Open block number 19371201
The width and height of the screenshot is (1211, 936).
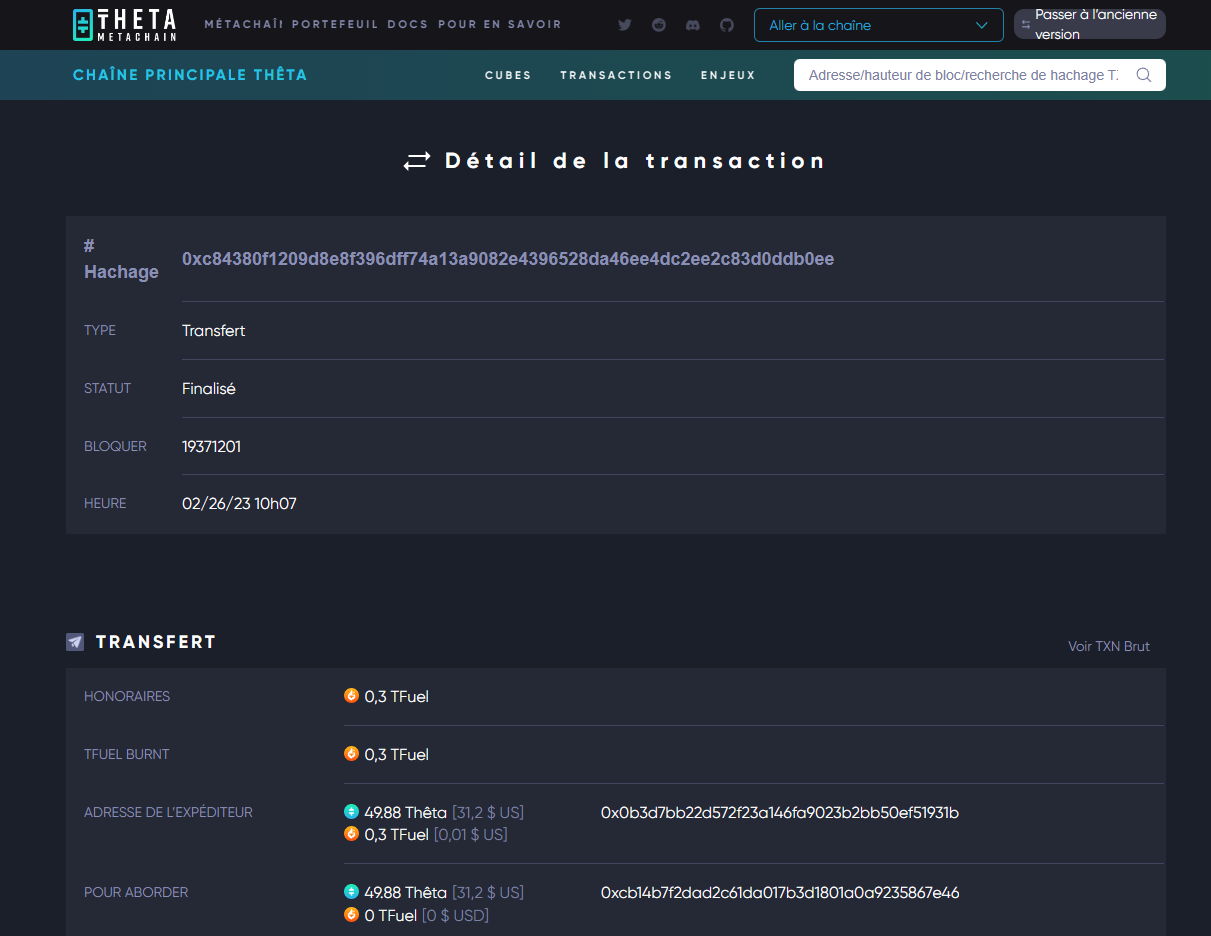(211, 446)
